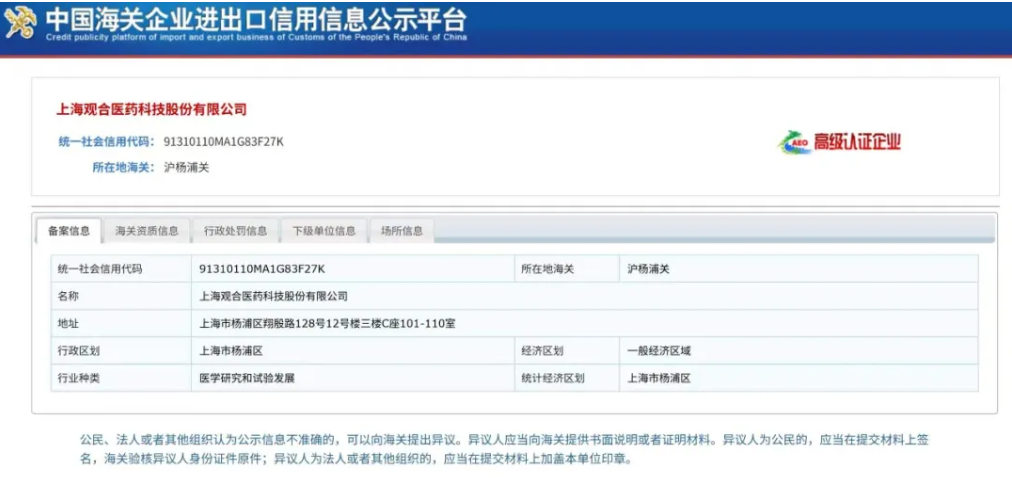Click the 行政区划 label cell
Viewport: 1012px width, 478px height.
tap(121, 351)
